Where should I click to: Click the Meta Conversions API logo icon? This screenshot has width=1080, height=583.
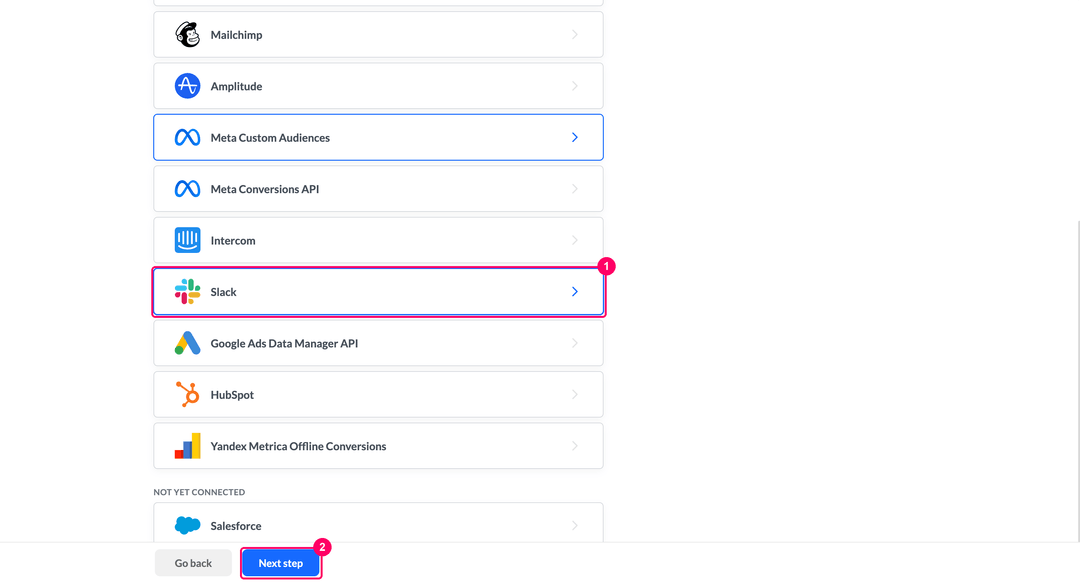[x=187, y=189]
